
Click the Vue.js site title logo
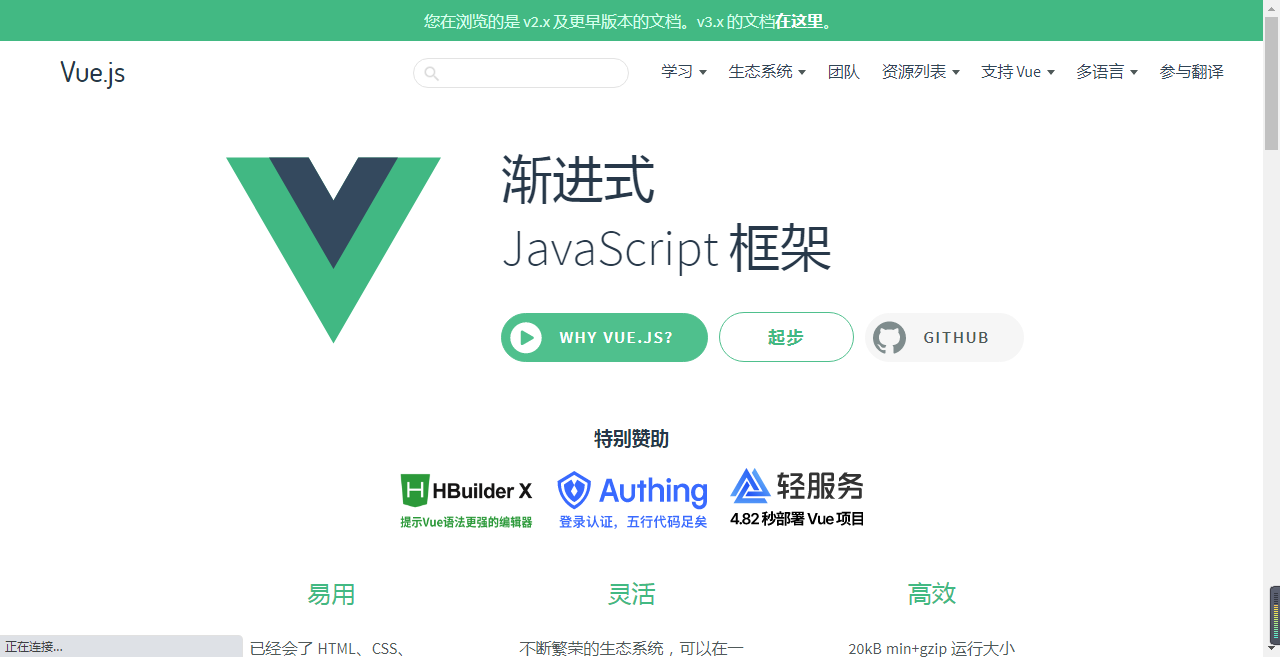92,72
